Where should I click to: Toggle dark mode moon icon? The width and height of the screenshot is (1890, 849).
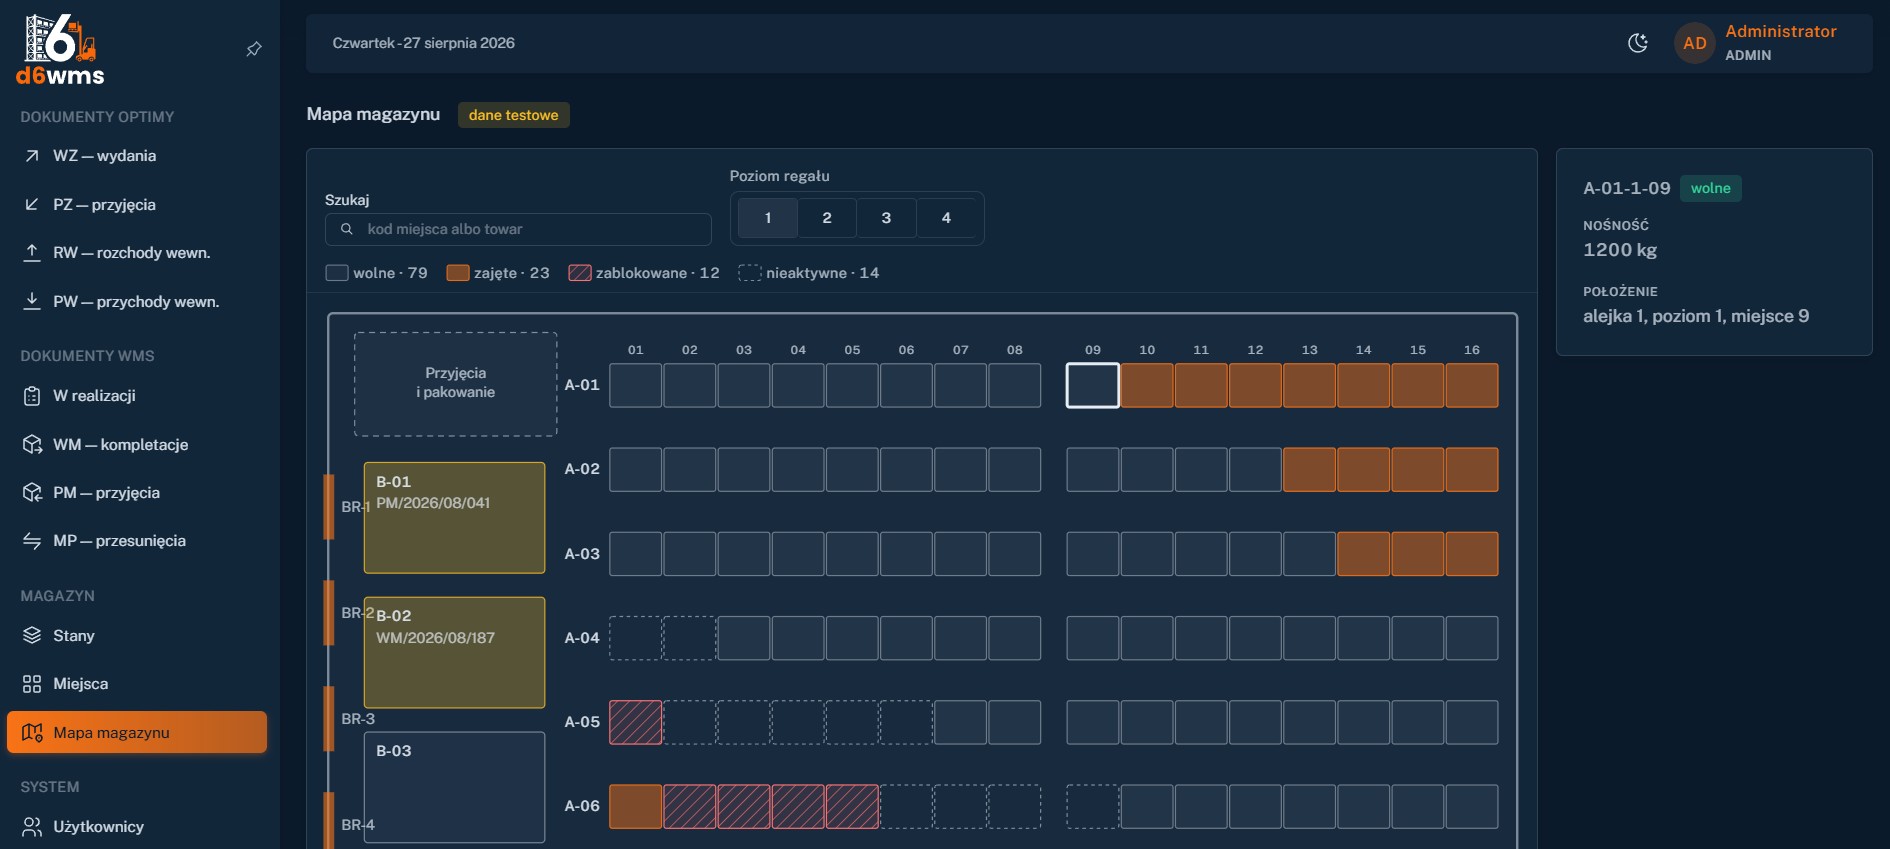click(x=1638, y=43)
